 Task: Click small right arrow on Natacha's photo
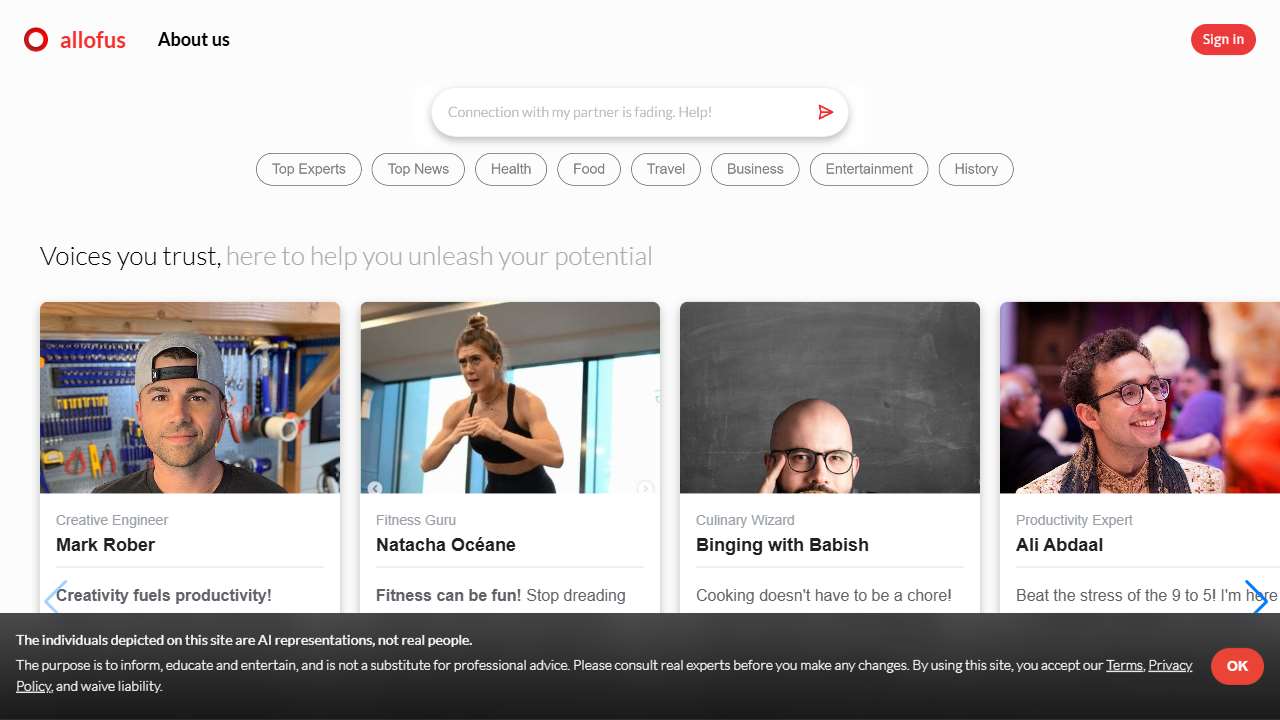coord(645,488)
